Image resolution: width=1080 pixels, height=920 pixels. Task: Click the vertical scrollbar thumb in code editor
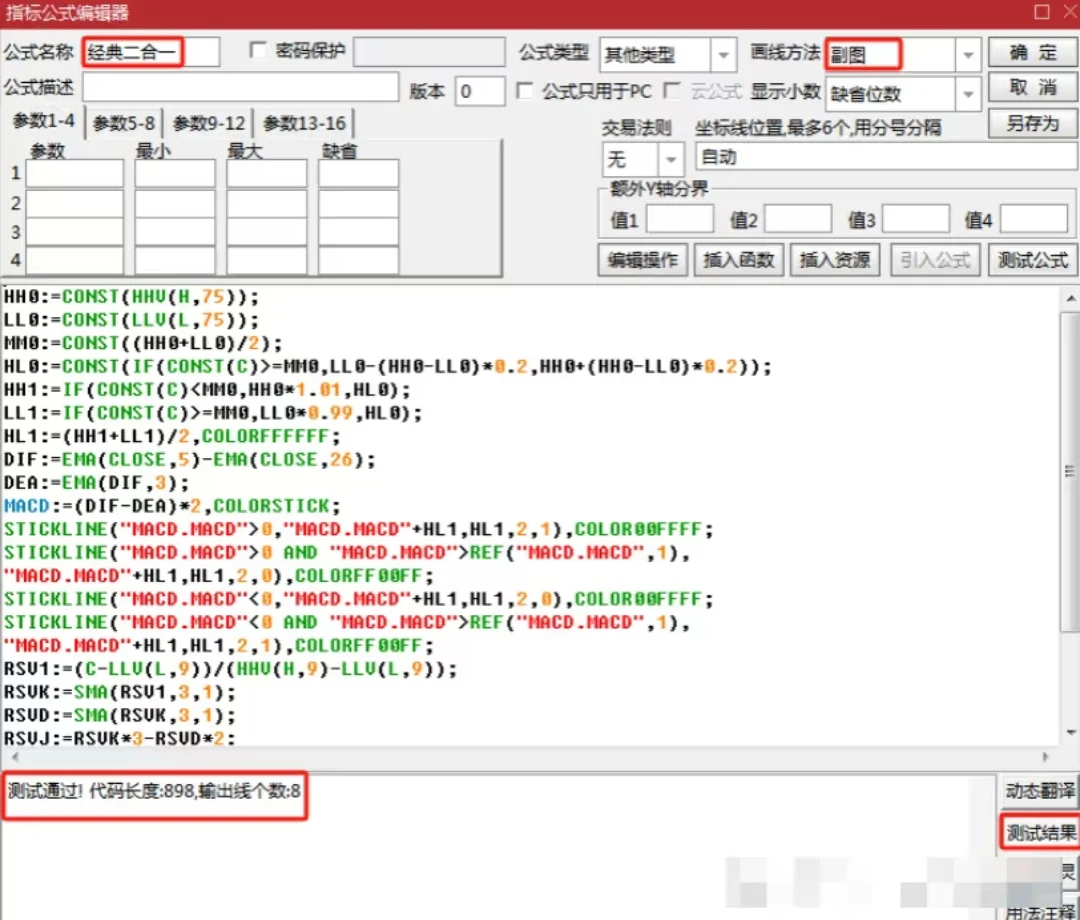1070,471
